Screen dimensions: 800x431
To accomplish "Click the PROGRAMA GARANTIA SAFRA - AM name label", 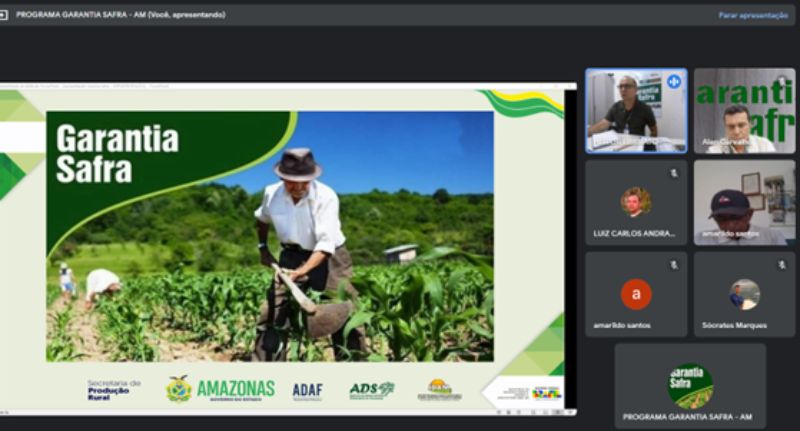I will [x=688, y=417].
